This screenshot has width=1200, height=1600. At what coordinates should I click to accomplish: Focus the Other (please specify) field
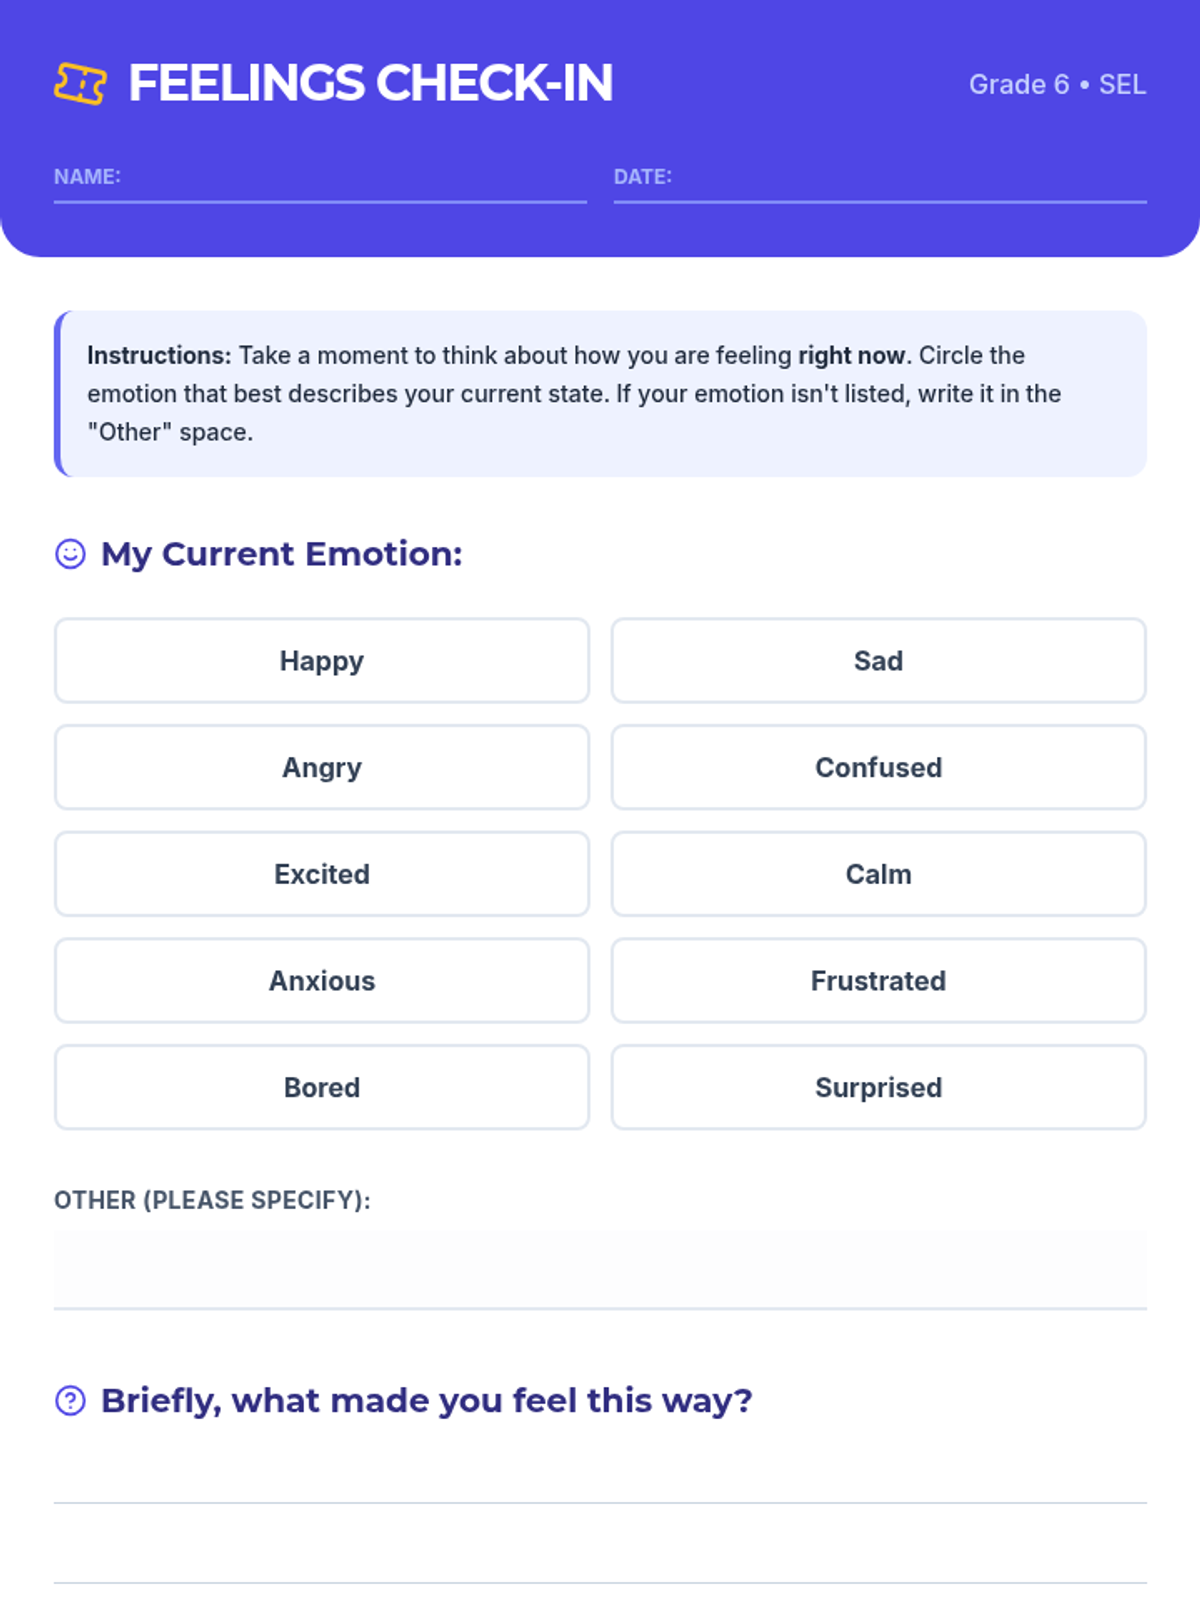pyautogui.click(x=600, y=1270)
